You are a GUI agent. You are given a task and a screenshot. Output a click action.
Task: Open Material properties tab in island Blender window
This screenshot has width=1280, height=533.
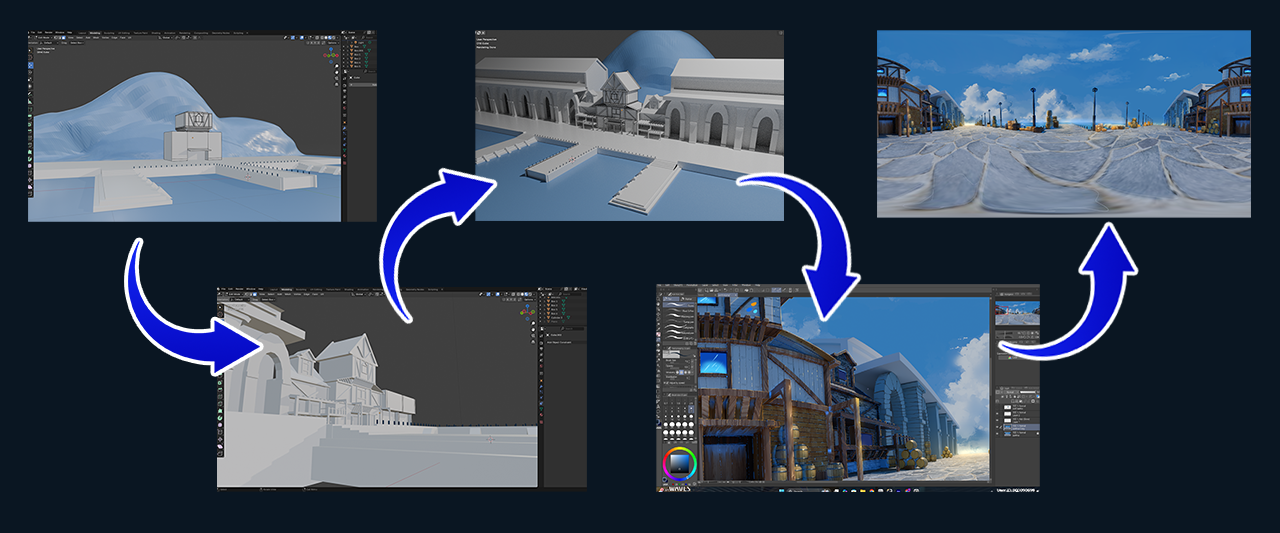tap(345, 156)
